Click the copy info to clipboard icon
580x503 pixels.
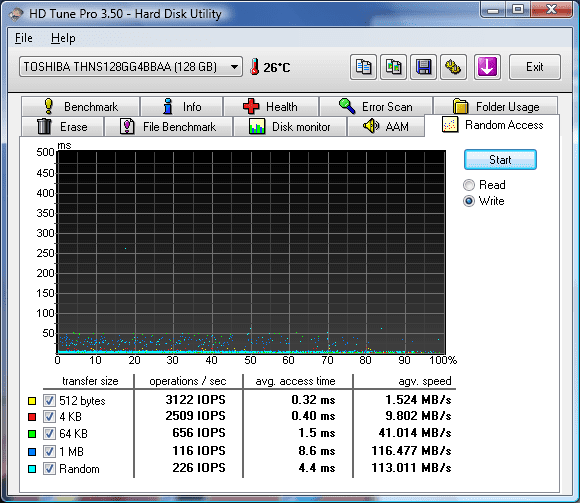[x=363, y=67]
